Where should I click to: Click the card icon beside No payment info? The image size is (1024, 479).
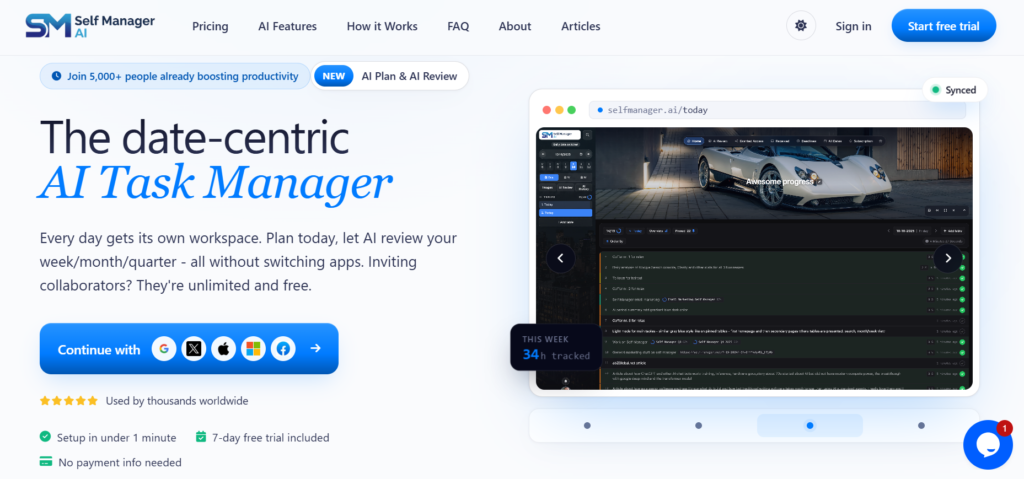coord(46,461)
